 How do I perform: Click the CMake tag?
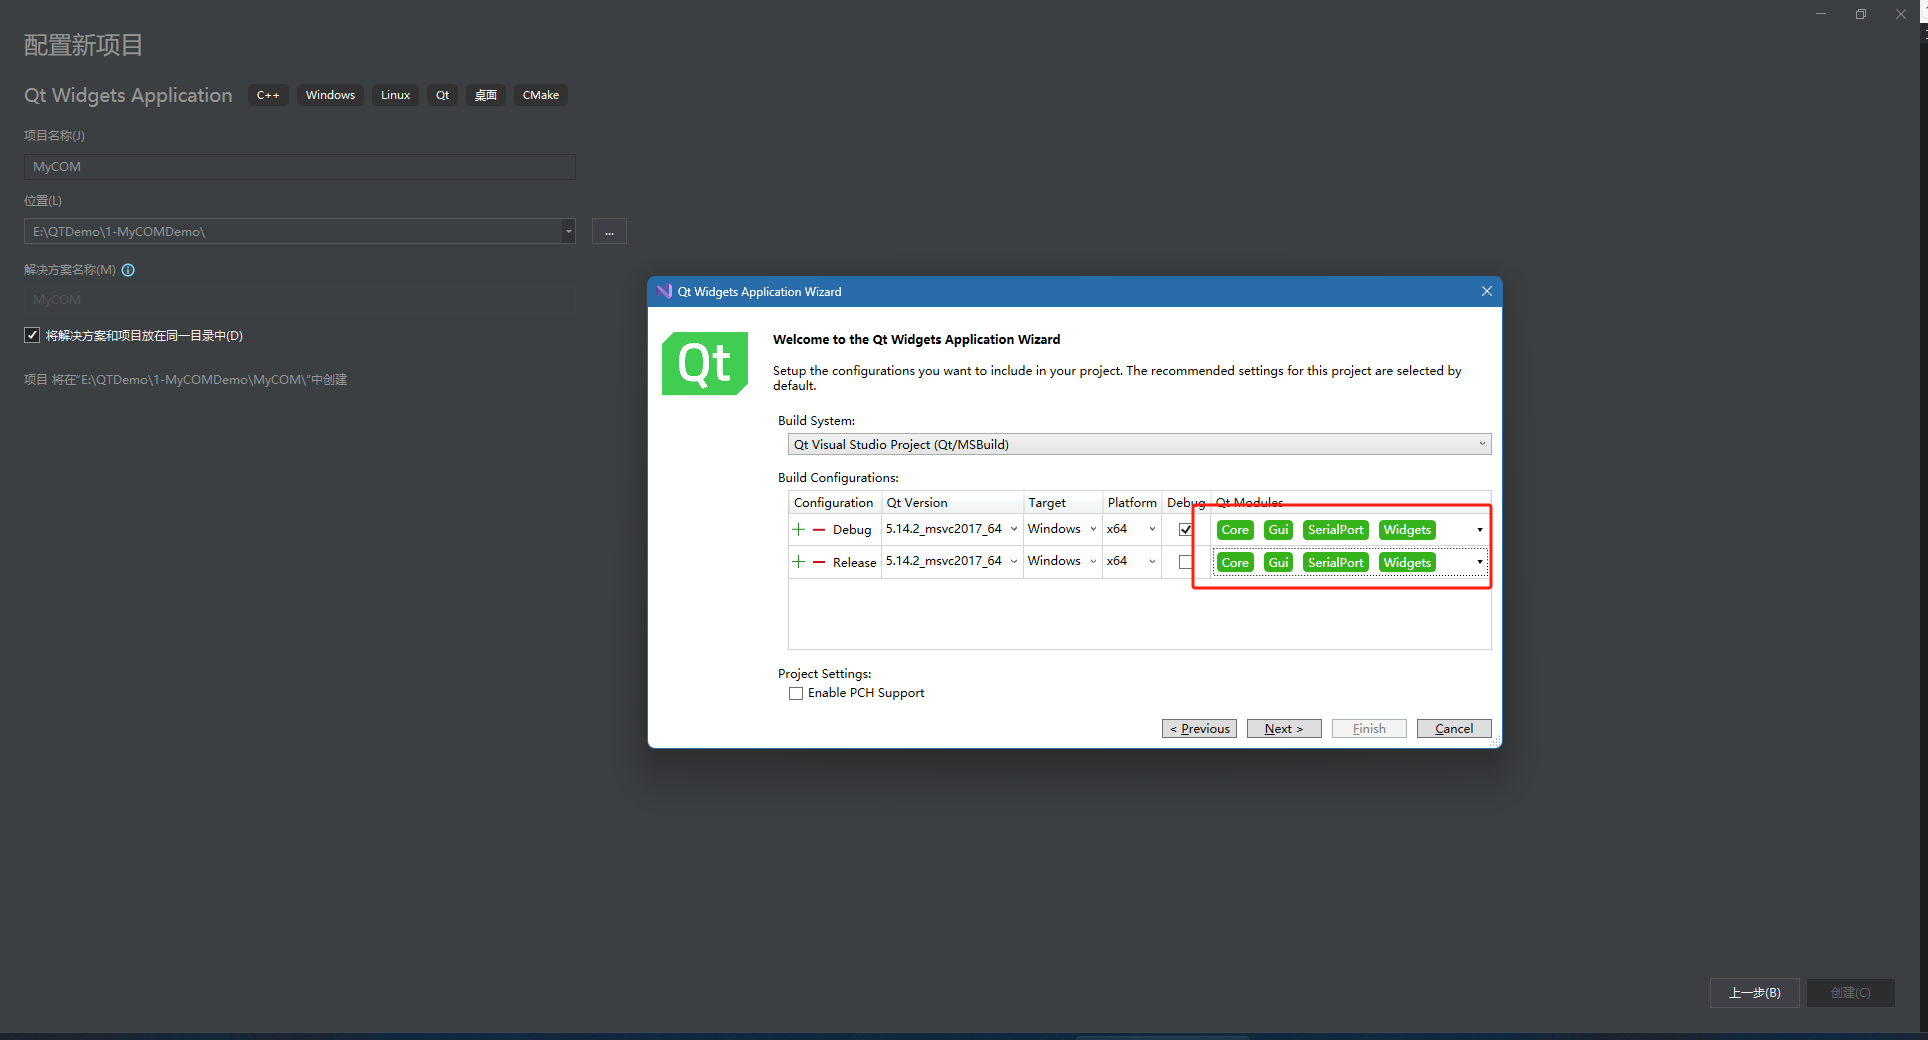(541, 95)
